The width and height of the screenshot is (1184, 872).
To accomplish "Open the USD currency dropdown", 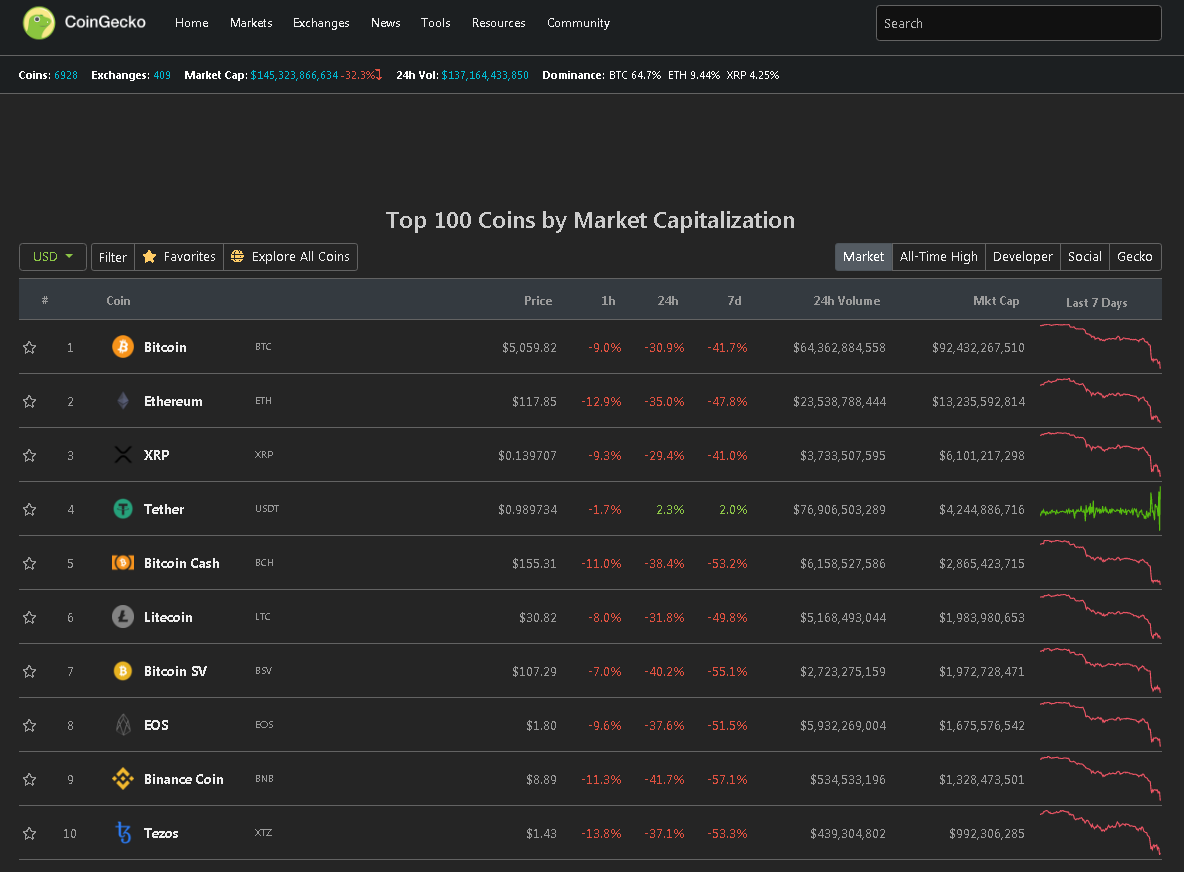I will pos(53,257).
